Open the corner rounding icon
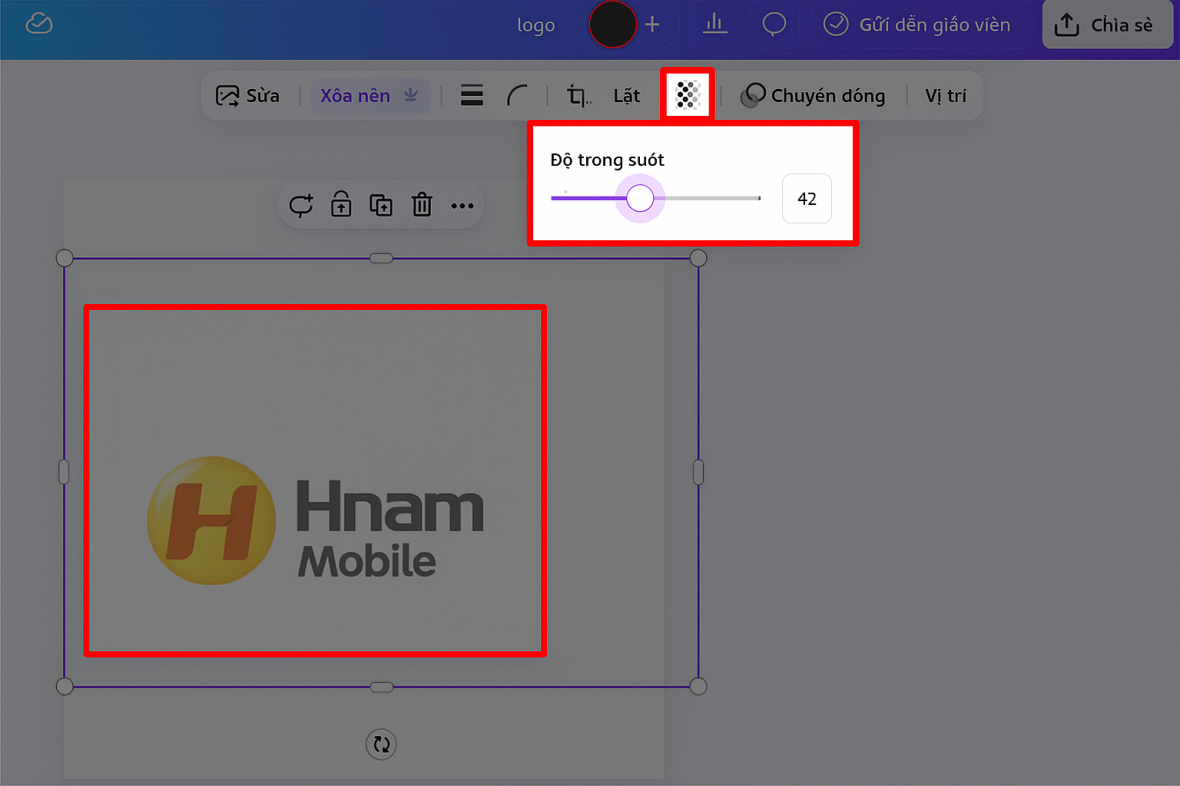Screen dimensions: 1180x786 click(x=517, y=96)
